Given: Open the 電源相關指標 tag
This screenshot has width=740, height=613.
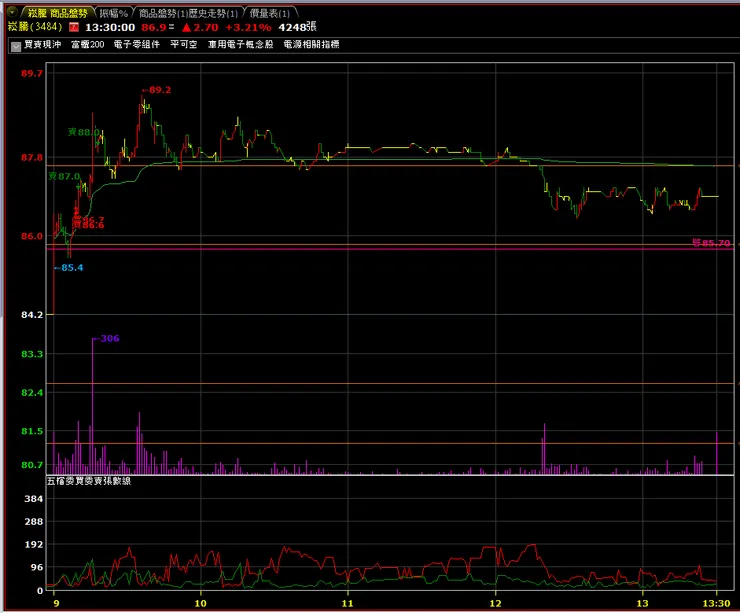Looking at the screenshot, I should 311,44.
